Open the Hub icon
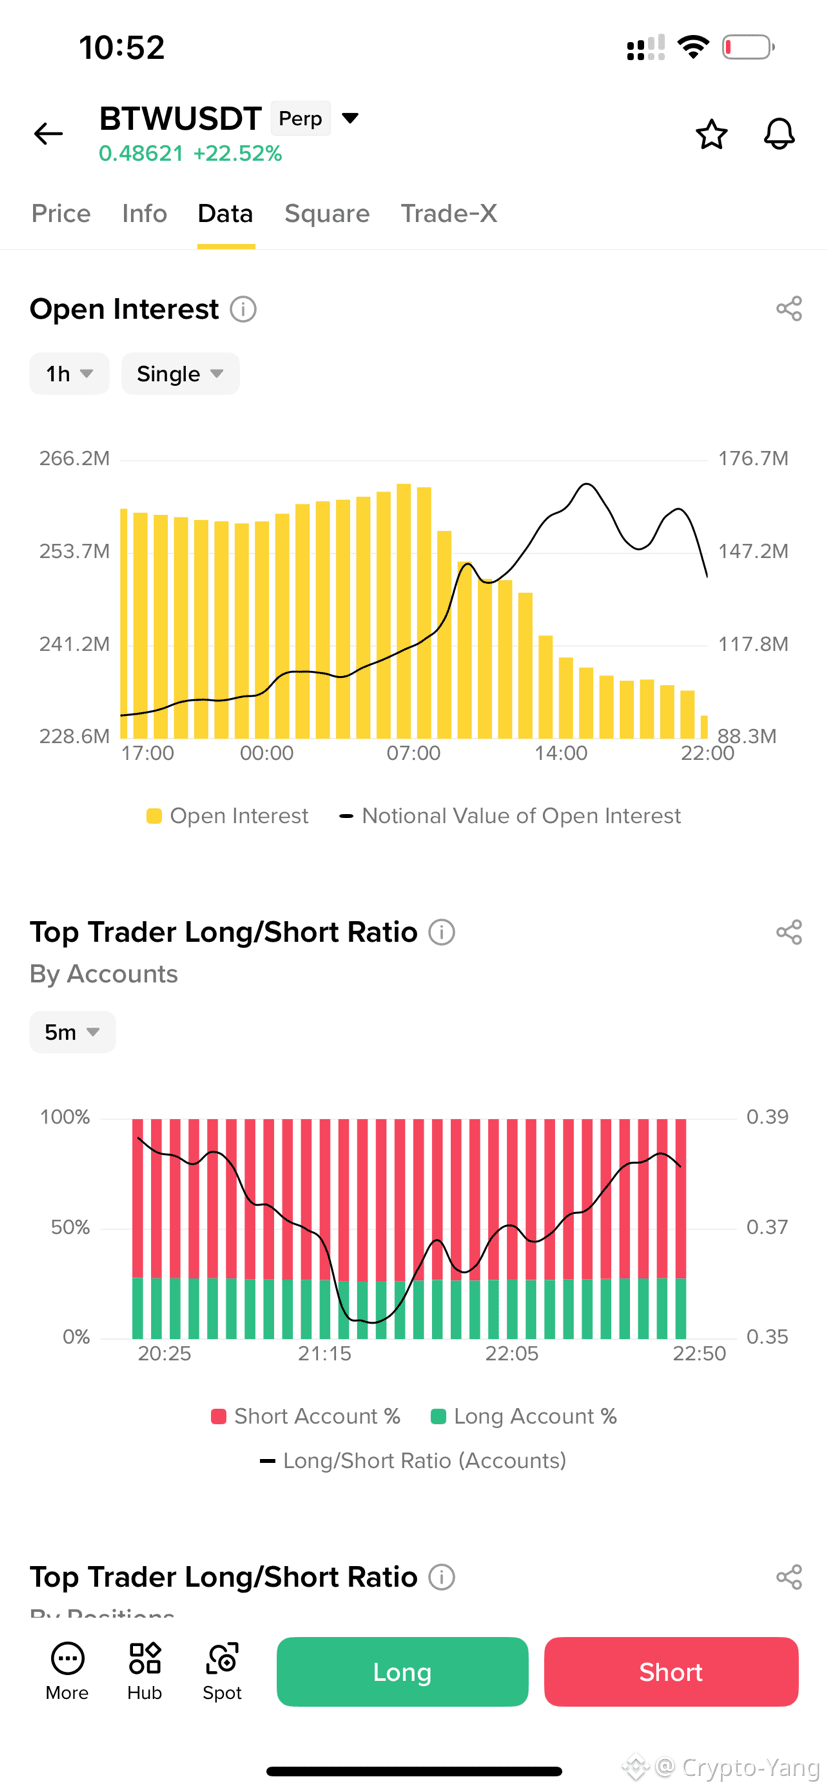This screenshot has height=1792, width=828. point(144,1671)
